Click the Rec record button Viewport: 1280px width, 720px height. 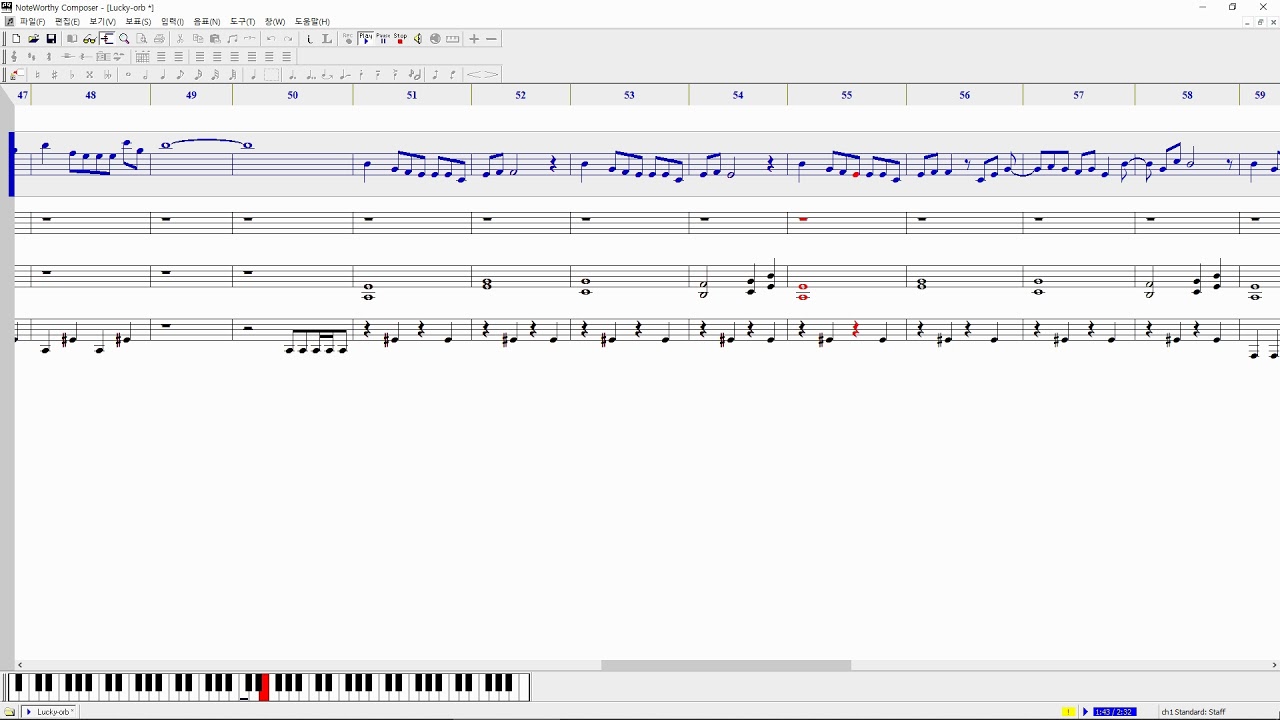click(348, 39)
